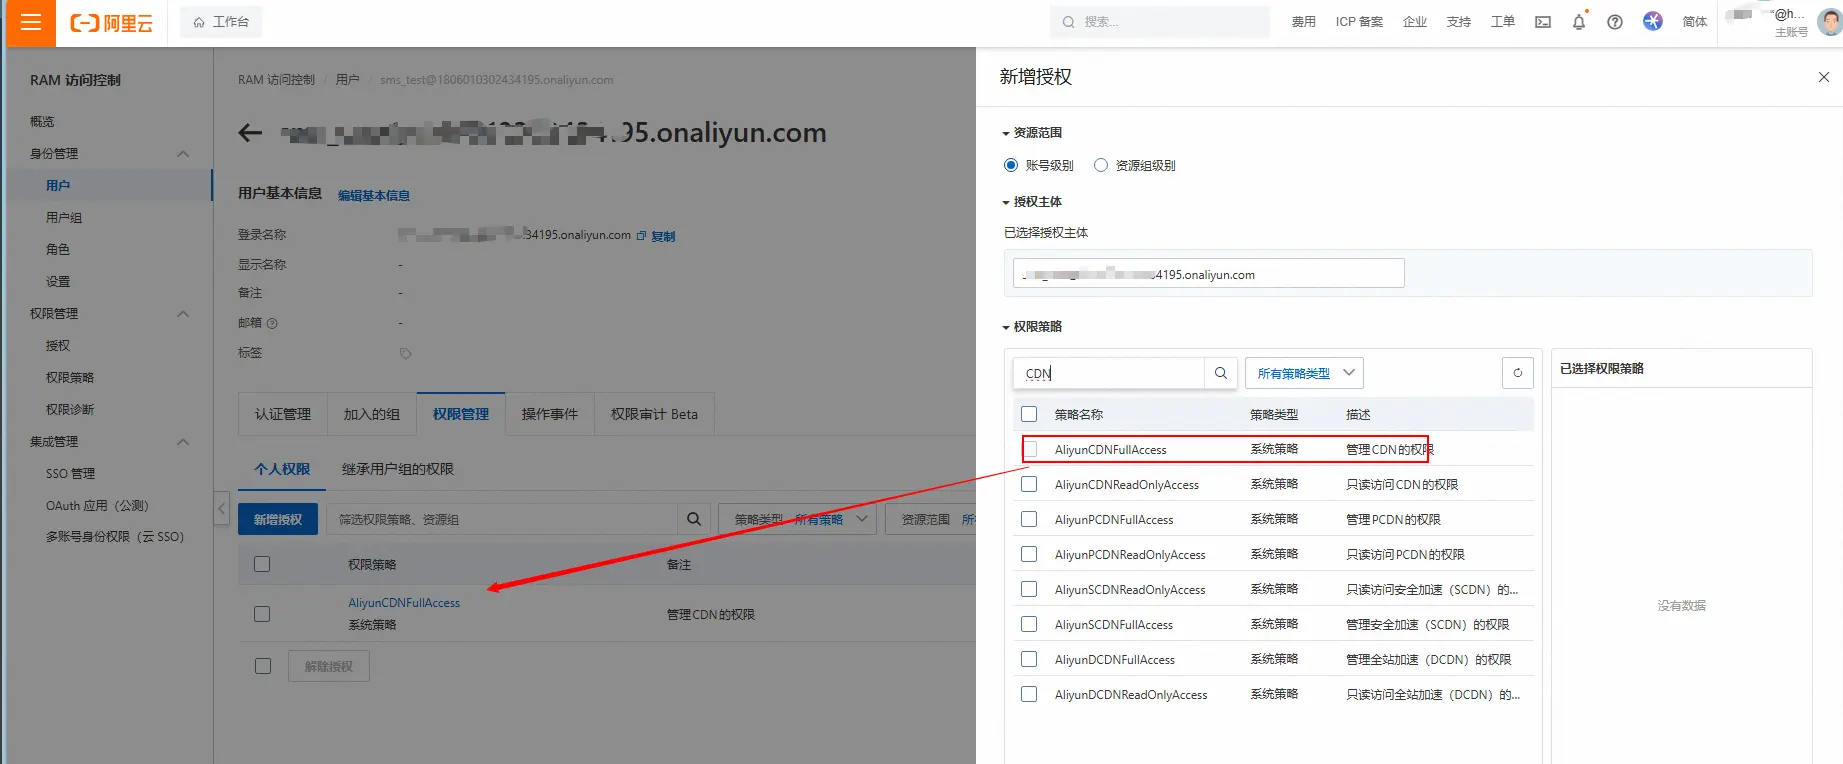
Task: Open the Cloud Shell terminal icon
Action: point(1543,22)
